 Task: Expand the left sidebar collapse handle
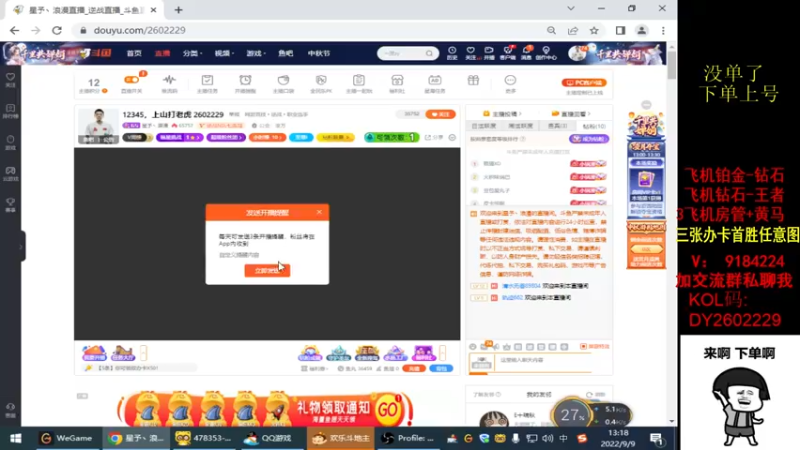coord(21,246)
